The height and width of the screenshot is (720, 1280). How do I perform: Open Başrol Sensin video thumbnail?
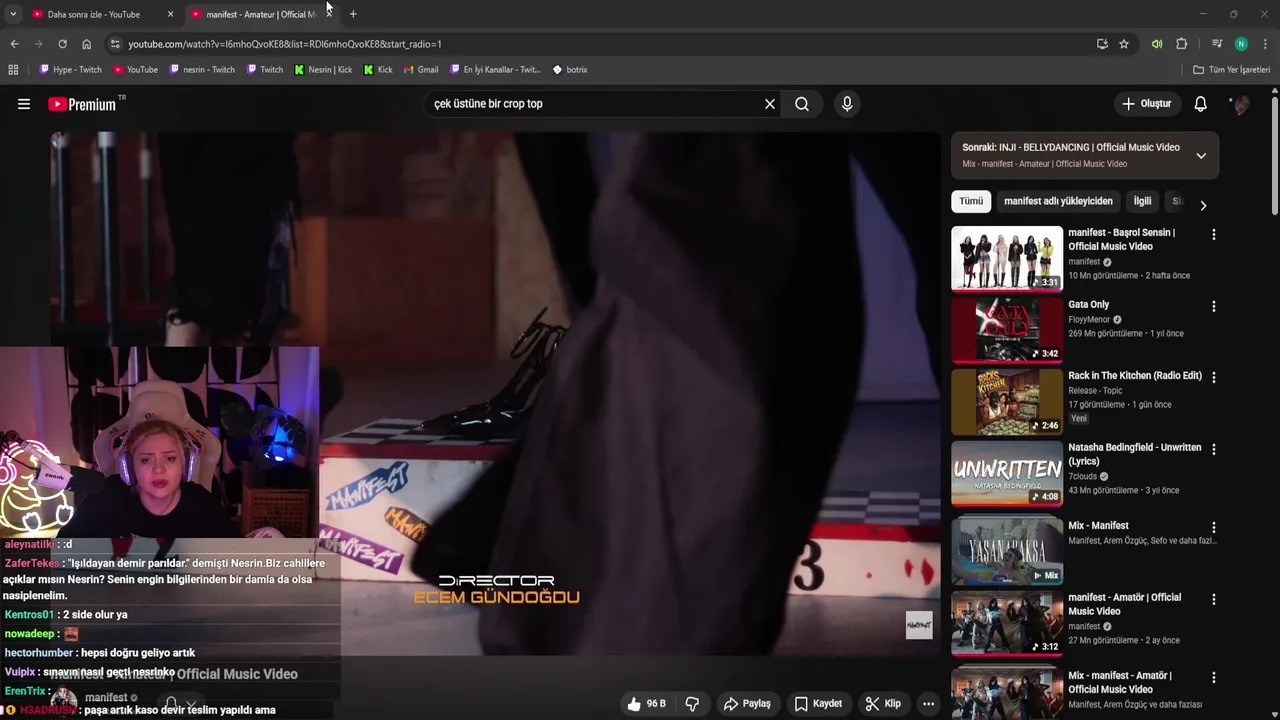[1007, 258]
